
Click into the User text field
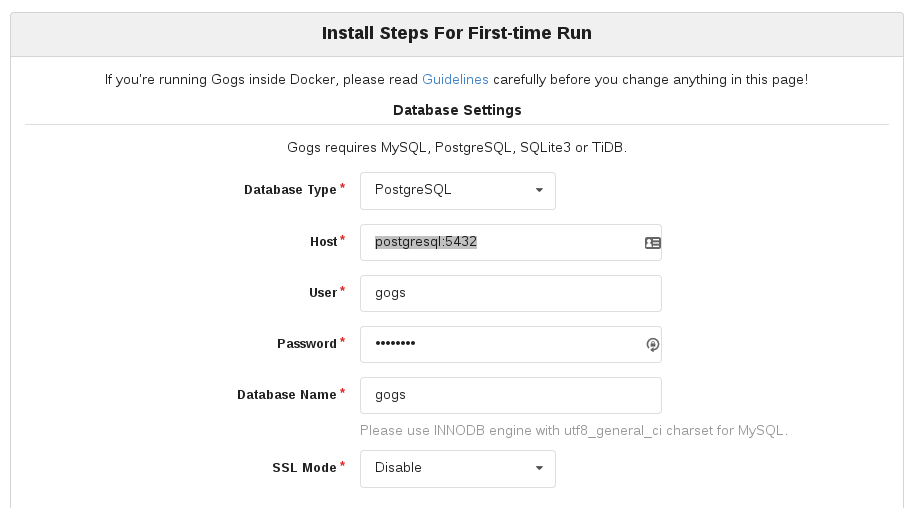[x=510, y=293]
